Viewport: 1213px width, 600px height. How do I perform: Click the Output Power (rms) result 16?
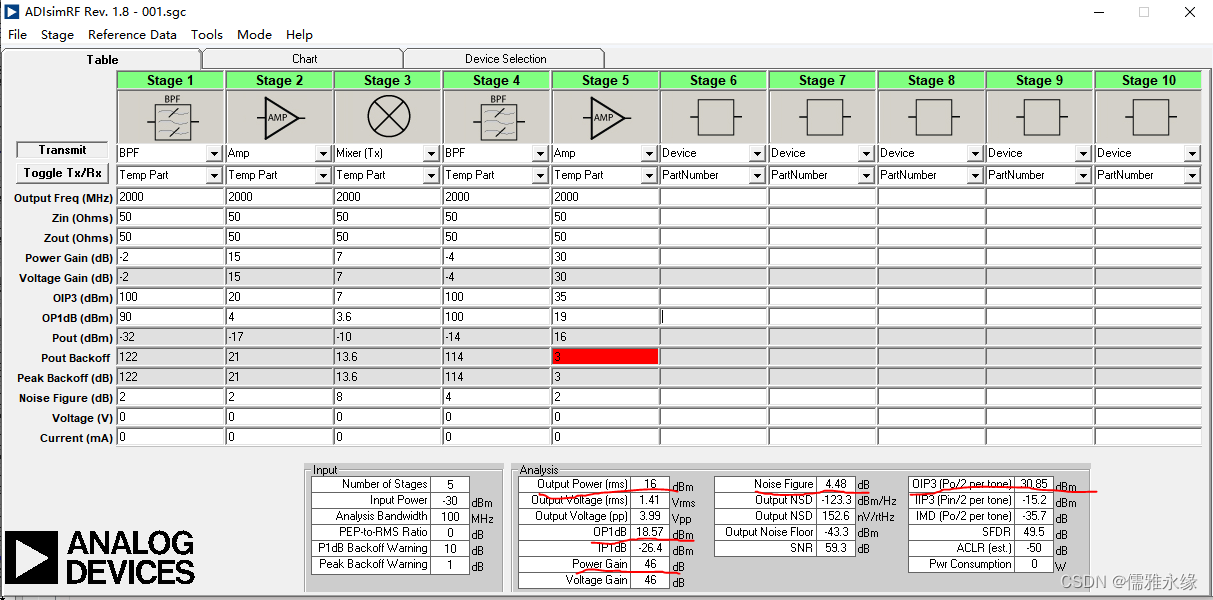click(x=649, y=484)
